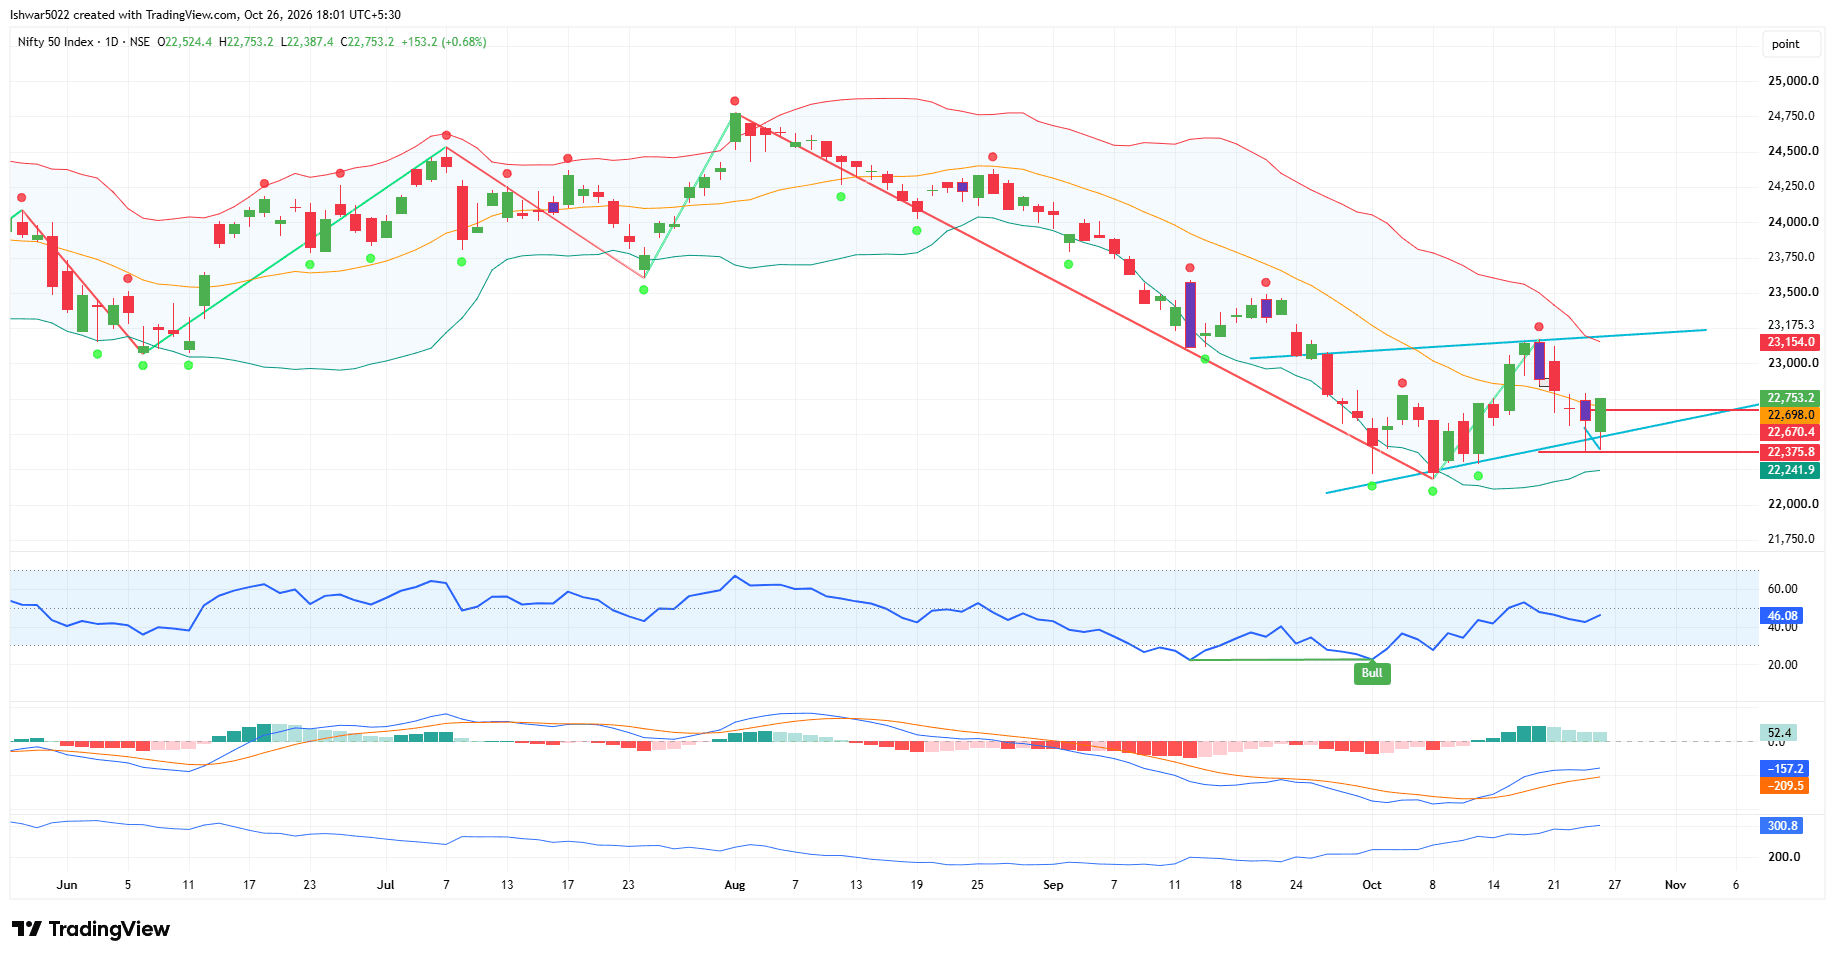Click the 60.00 RSI axis label
This screenshot has width=1835, height=959.
tap(1782, 589)
